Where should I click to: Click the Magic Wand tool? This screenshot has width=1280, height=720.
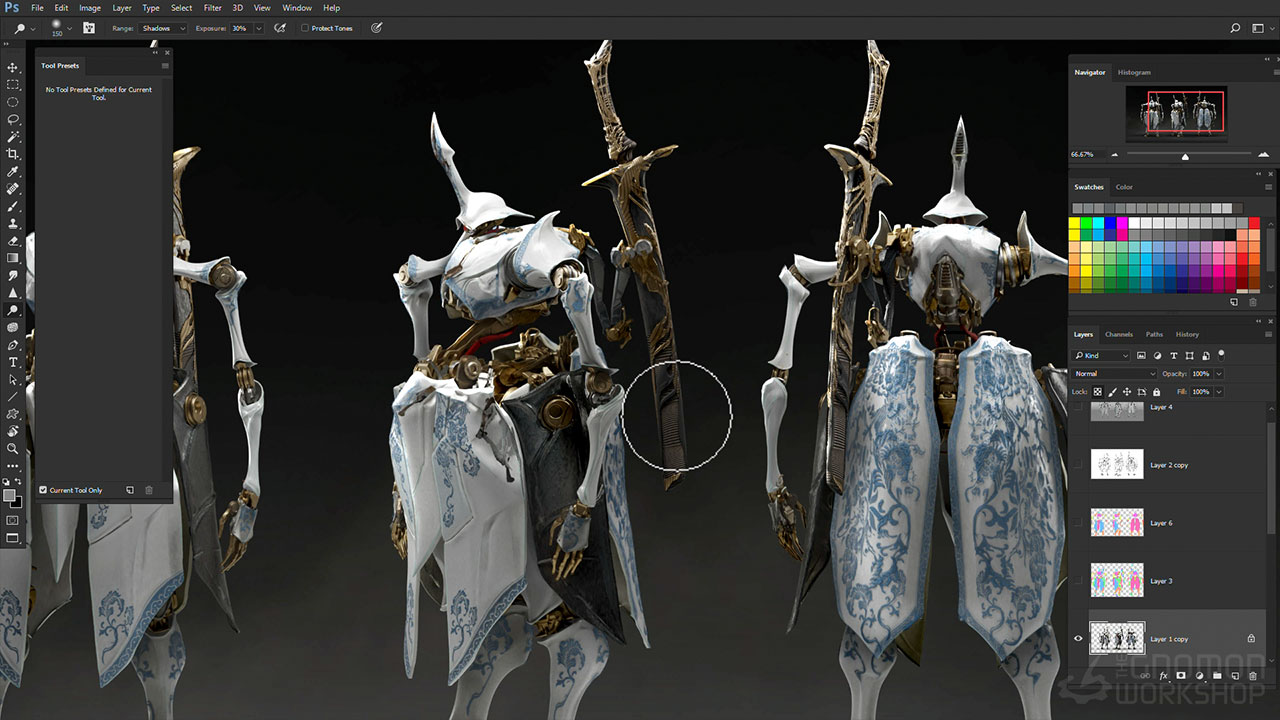13,137
